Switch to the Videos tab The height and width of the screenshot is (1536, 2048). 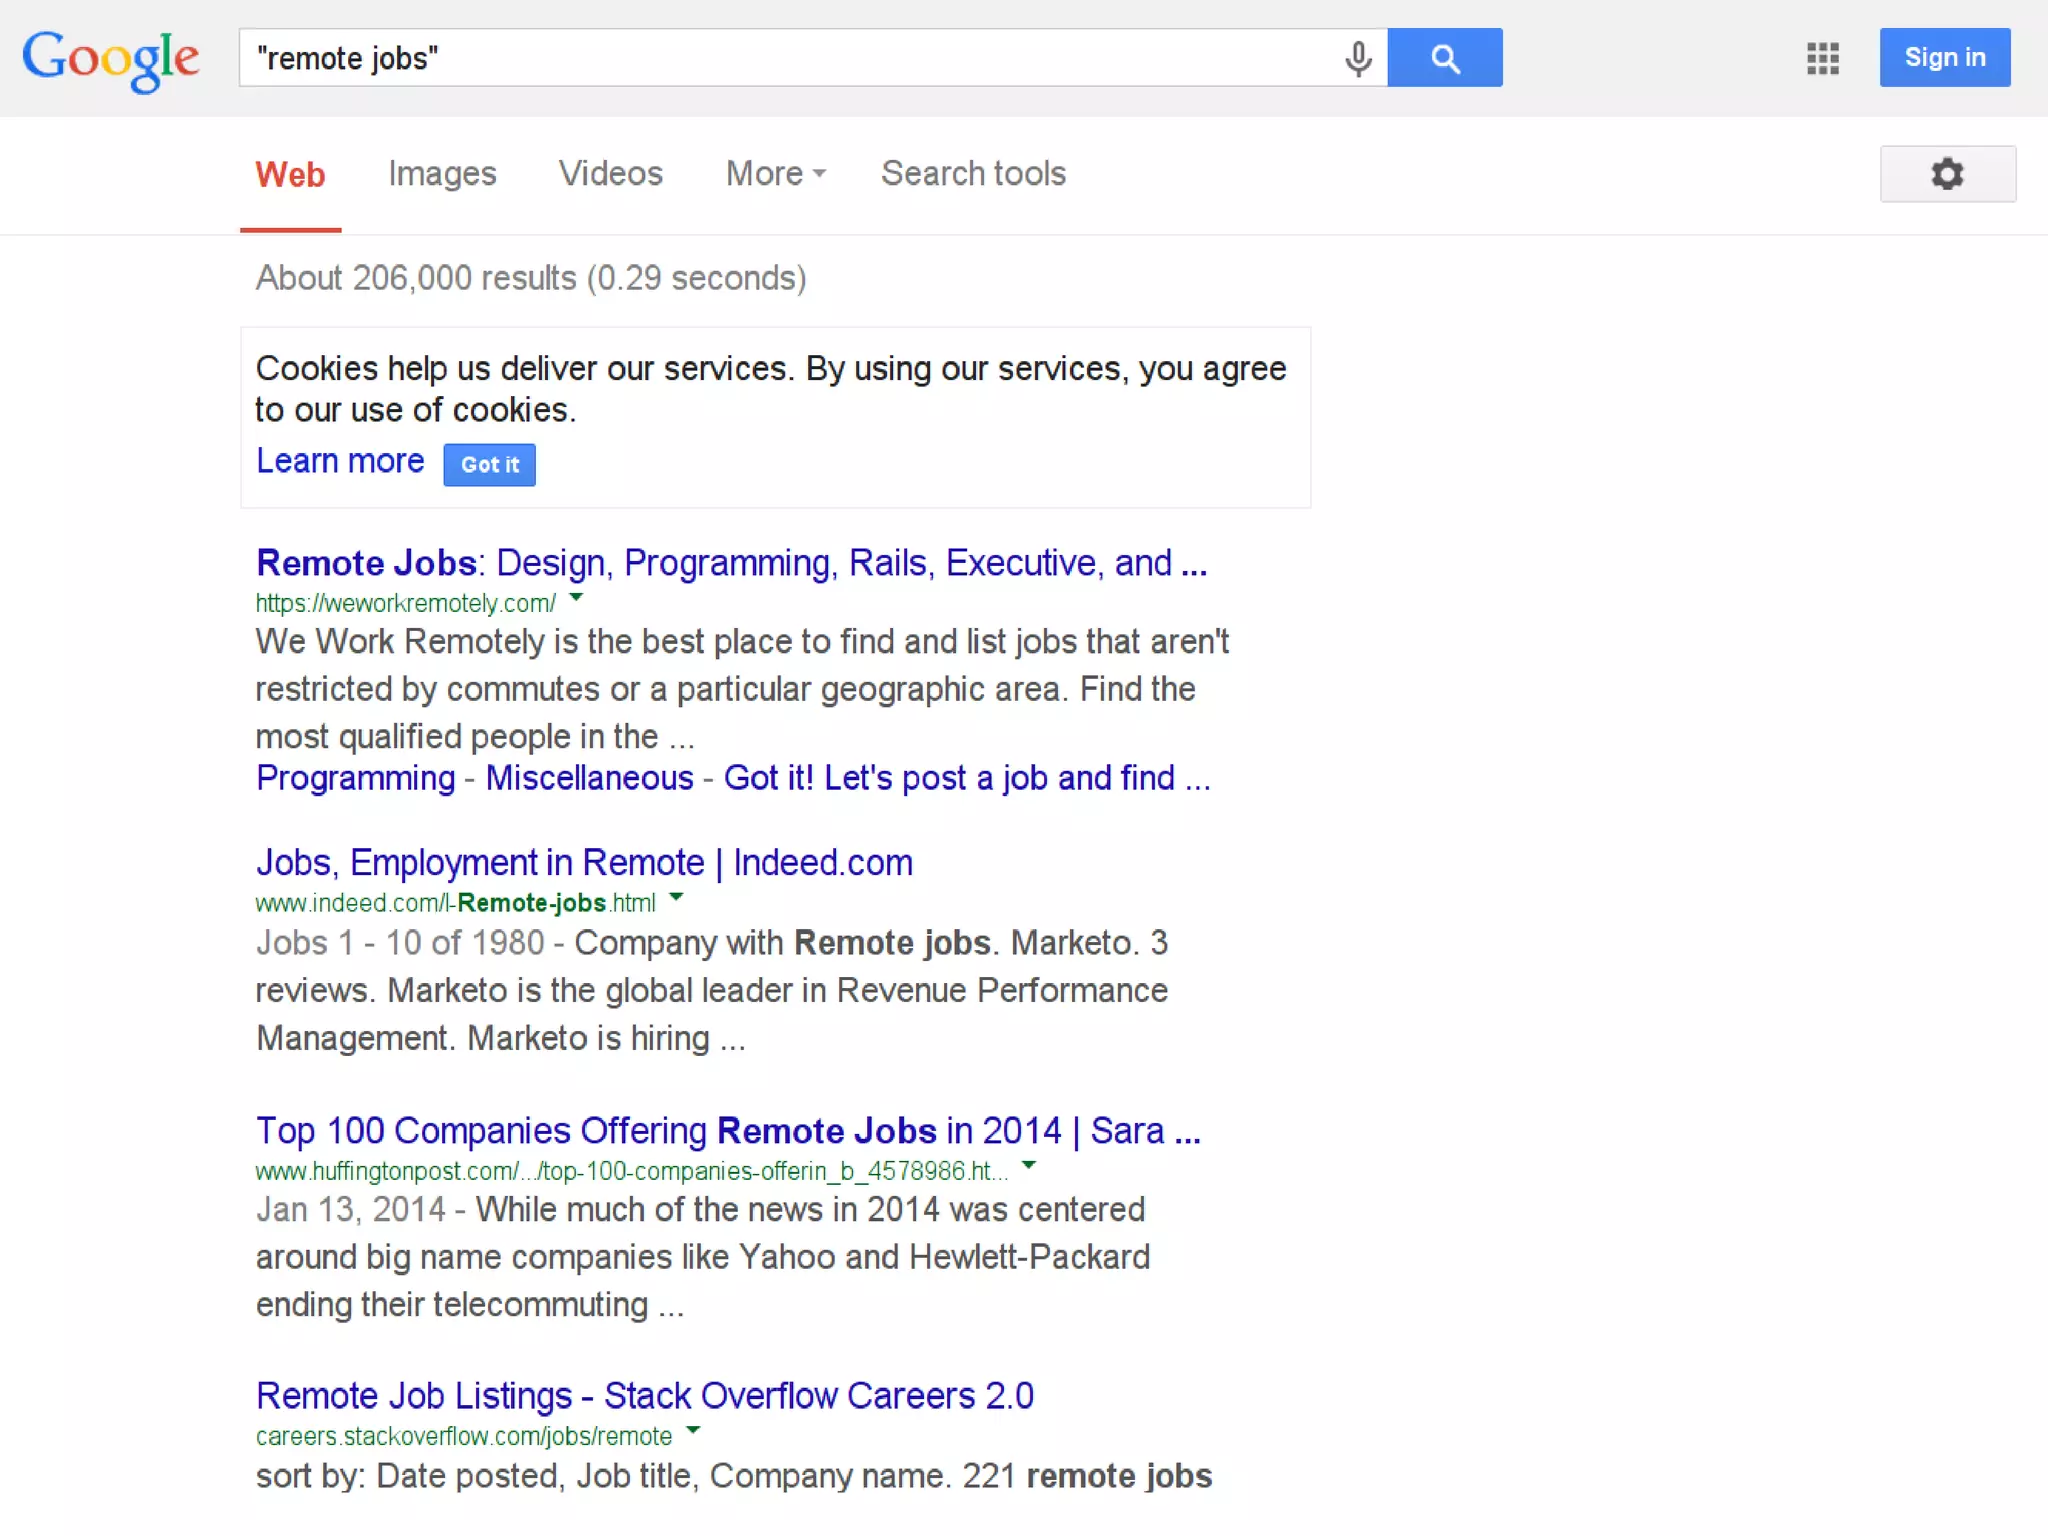coord(610,174)
